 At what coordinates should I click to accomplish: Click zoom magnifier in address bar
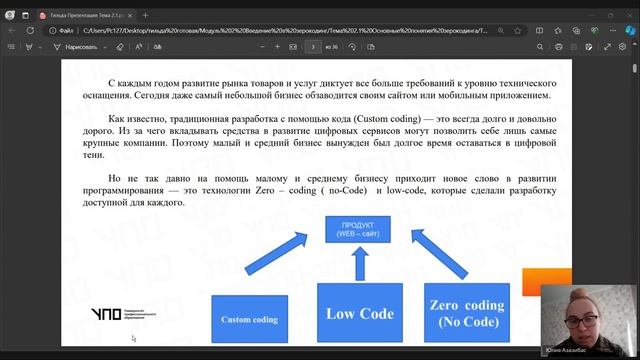501,31
